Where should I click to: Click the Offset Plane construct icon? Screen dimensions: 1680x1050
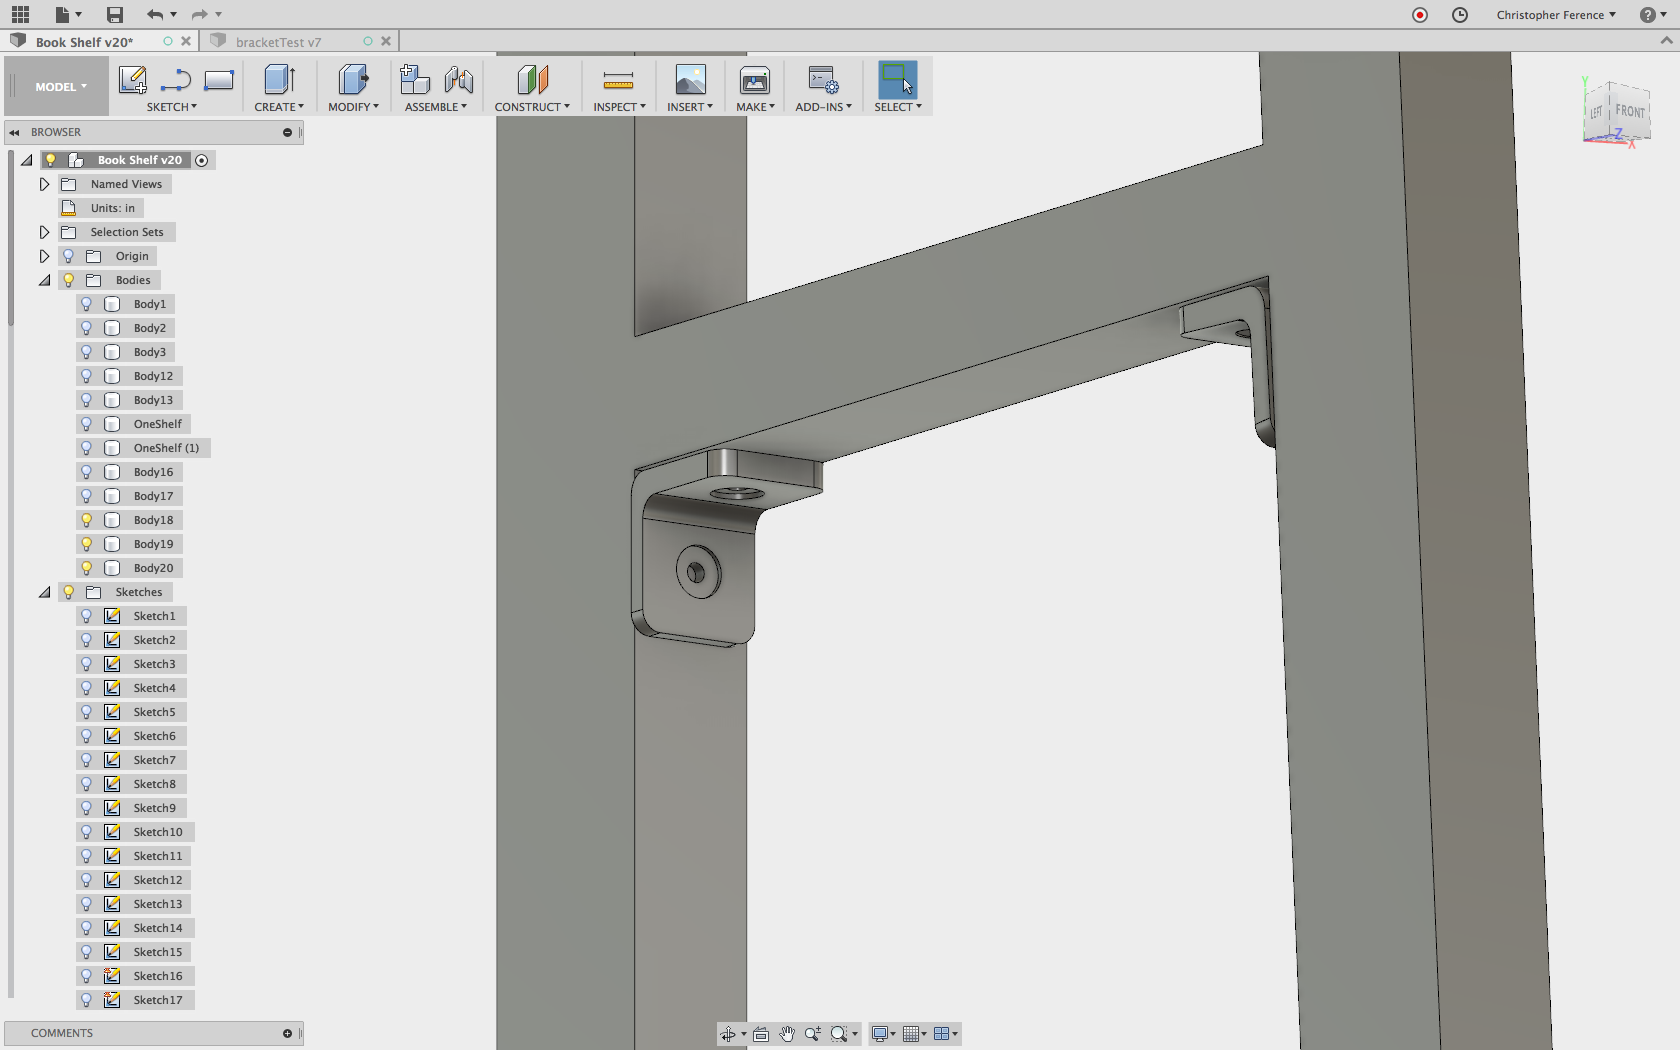(532, 80)
